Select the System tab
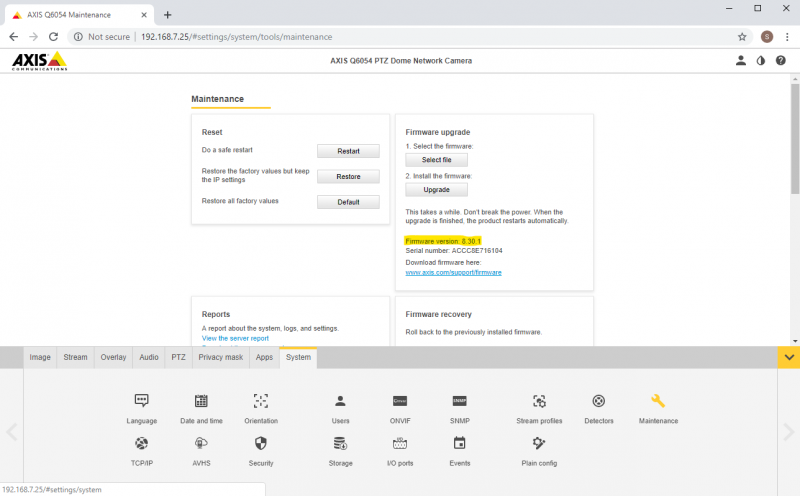800x496 pixels. coord(298,357)
